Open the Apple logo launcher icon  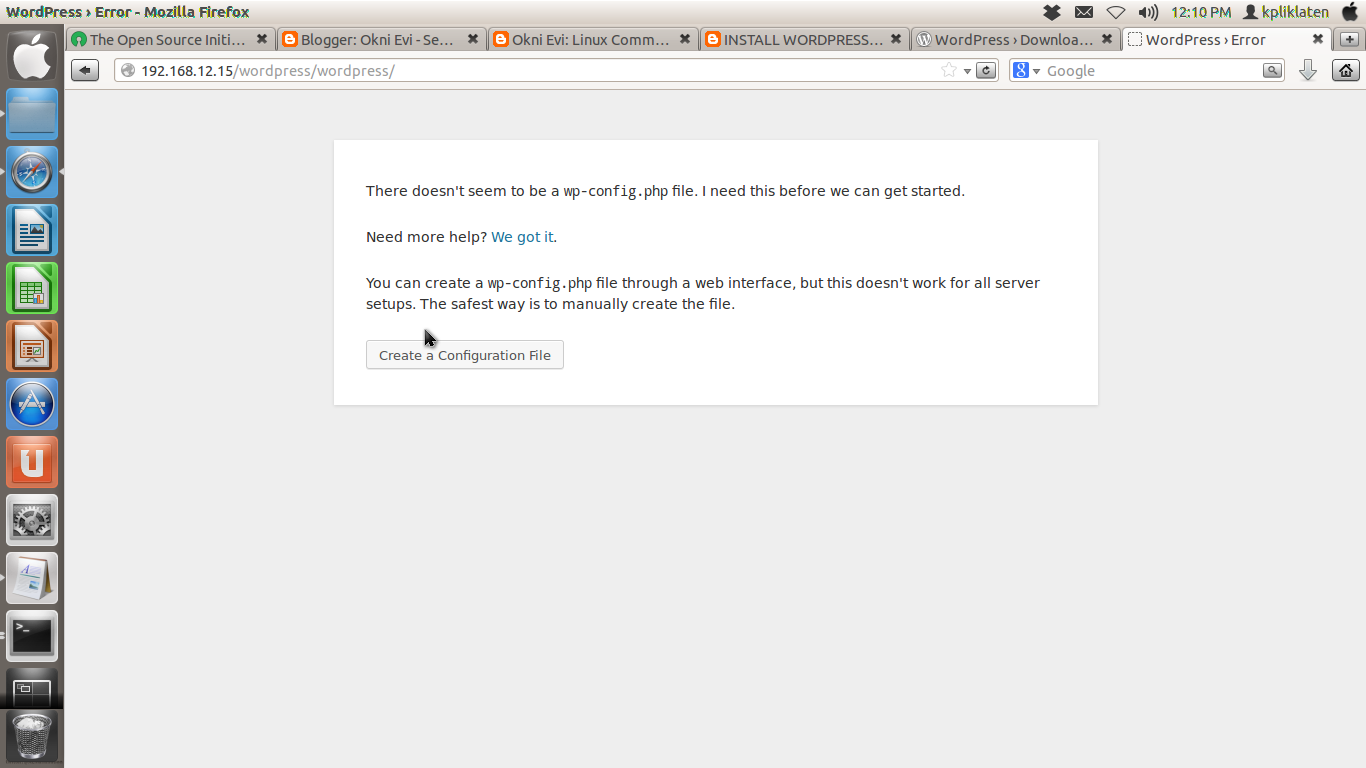[x=33, y=55]
